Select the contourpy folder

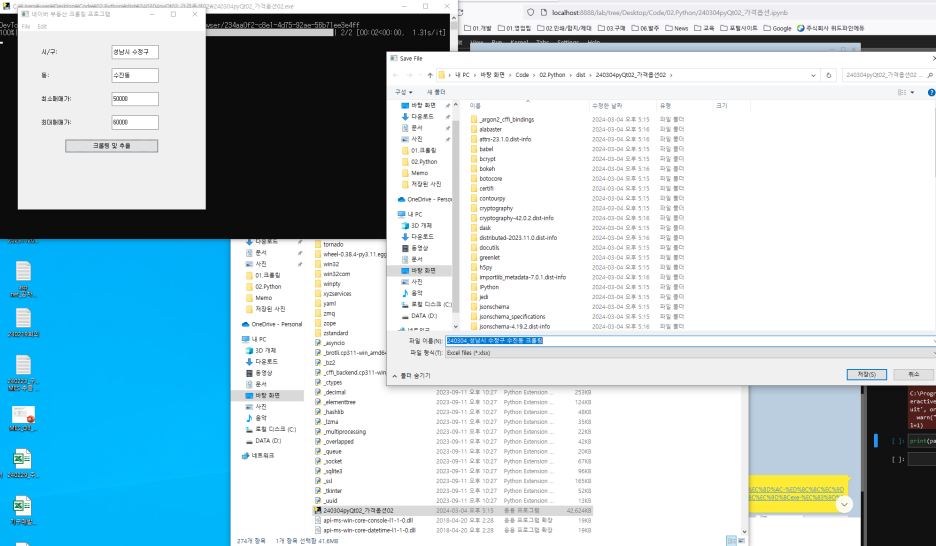492,199
